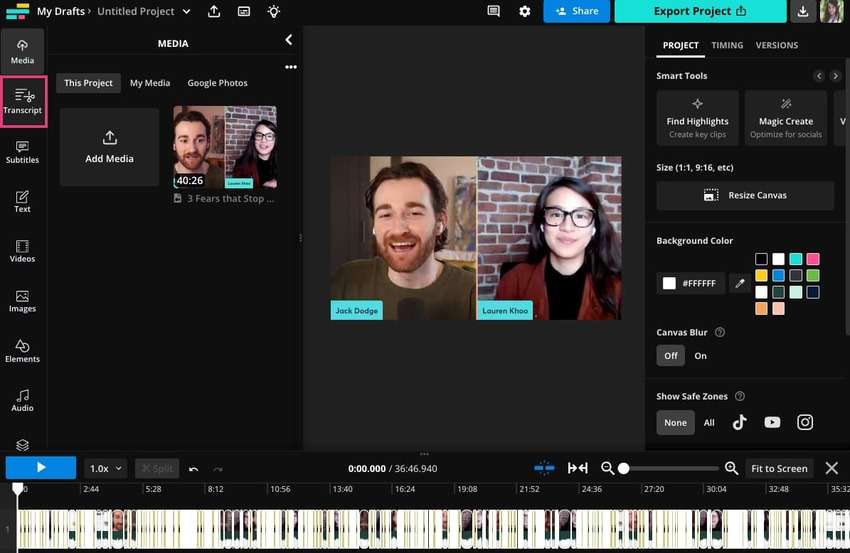Image resolution: width=850 pixels, height=553 pixels.
Task: Switch to the My Media tab
Action: (x=150, y=83)
